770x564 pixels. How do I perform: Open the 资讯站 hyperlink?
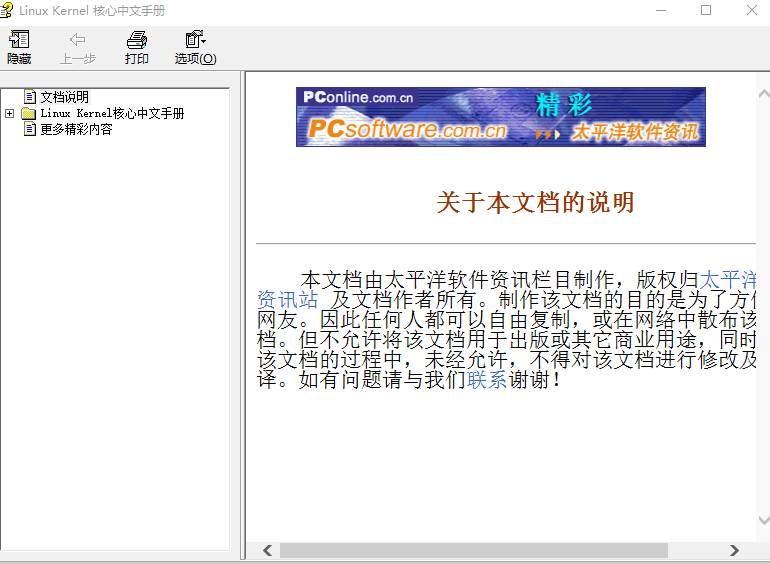tap(288, 299)
